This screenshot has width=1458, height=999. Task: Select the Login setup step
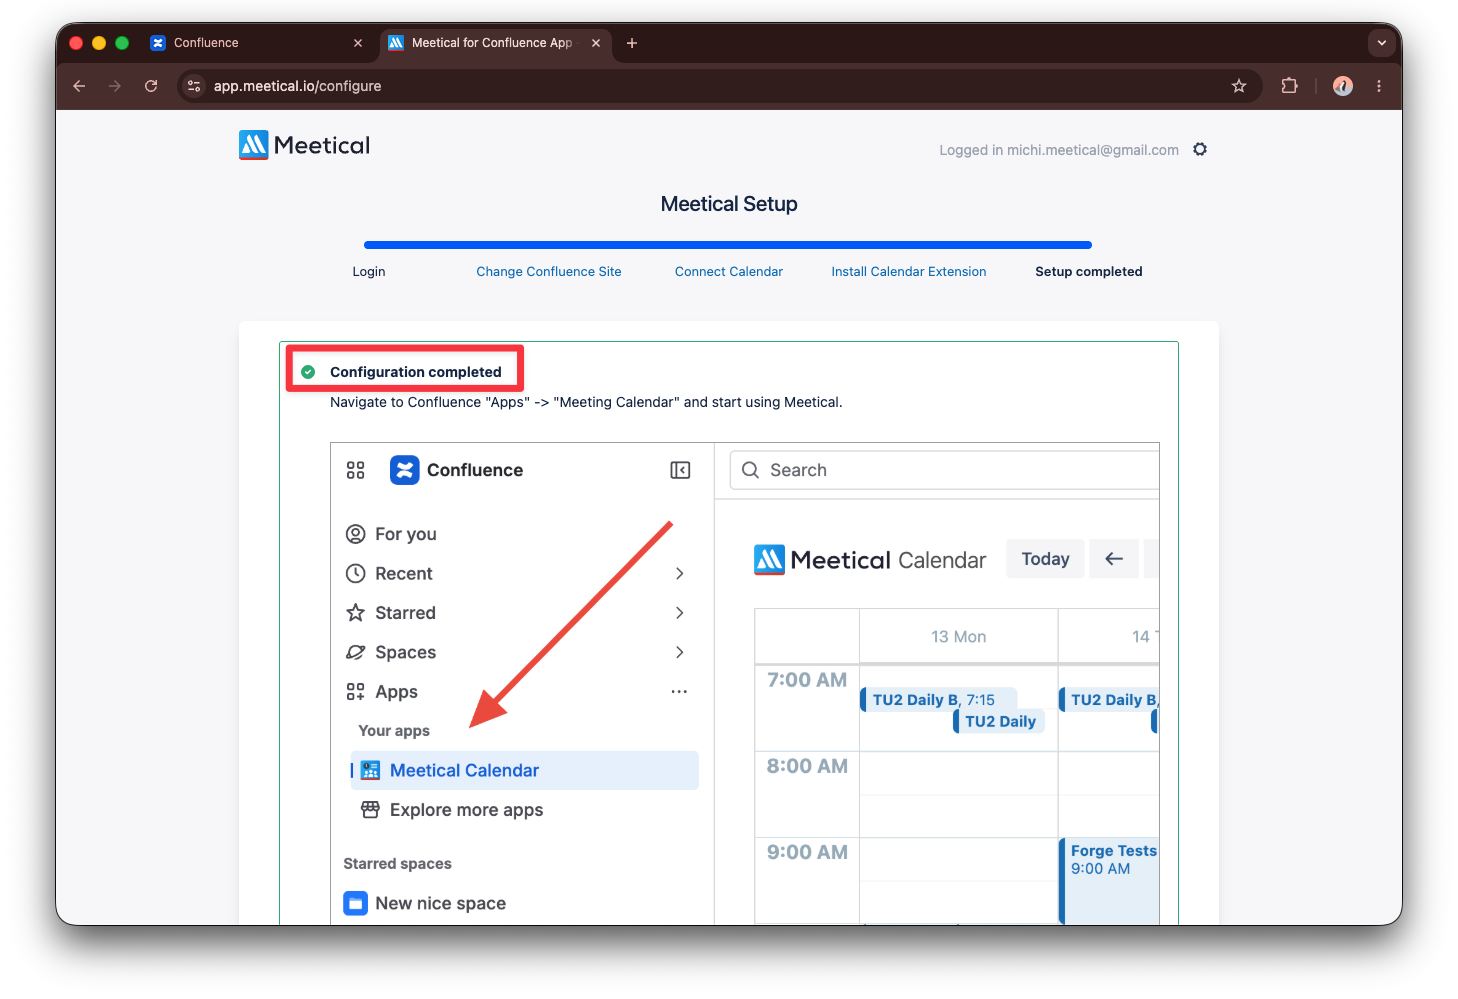coord(369,272)
